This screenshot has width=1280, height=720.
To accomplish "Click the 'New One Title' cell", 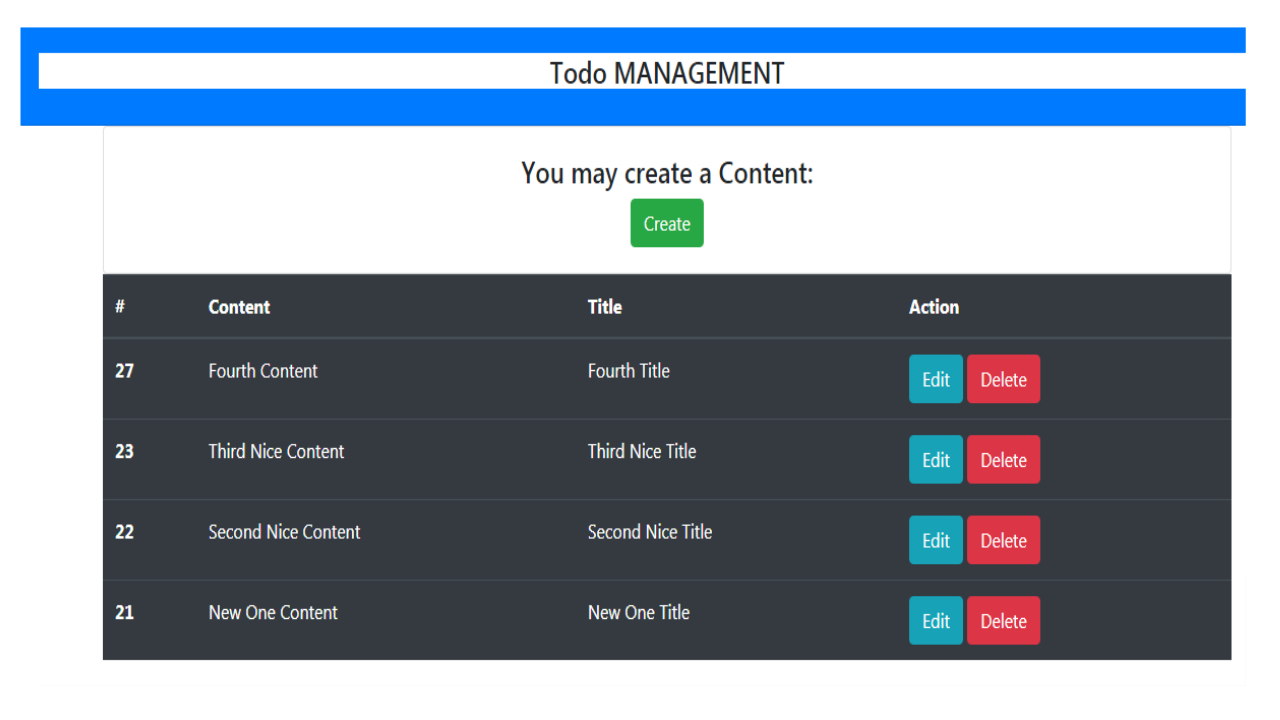I will tap(639, 612).
